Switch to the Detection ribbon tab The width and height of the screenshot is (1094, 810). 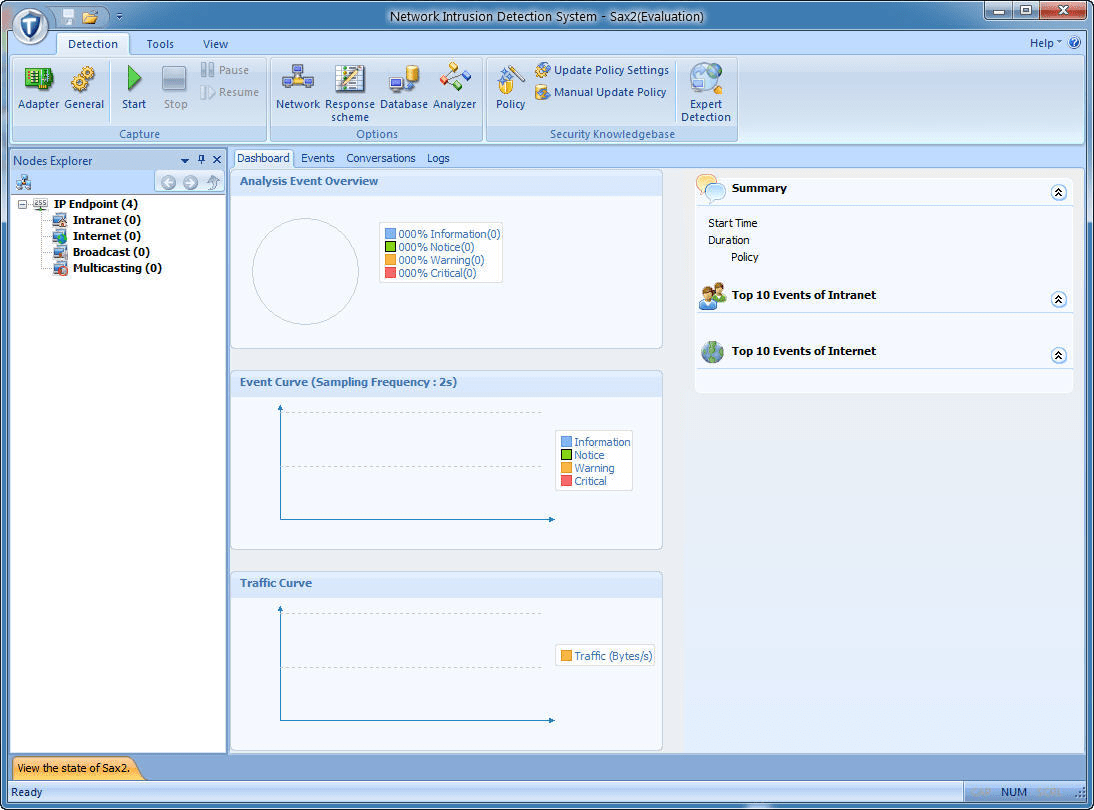pyautogui.click(x=93, y=44)
